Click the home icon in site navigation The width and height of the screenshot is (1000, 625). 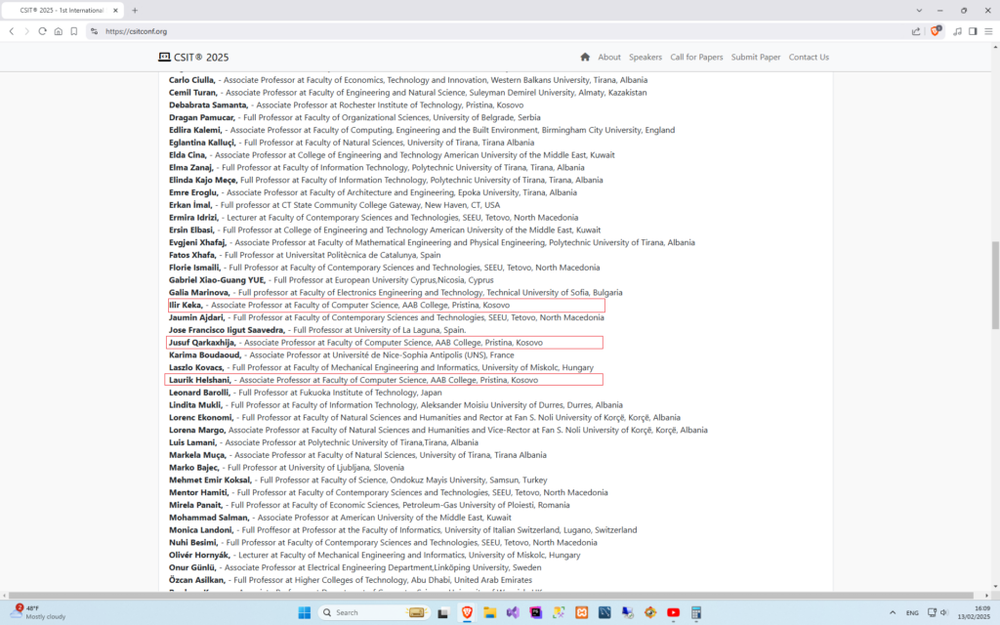coord(585,57)
